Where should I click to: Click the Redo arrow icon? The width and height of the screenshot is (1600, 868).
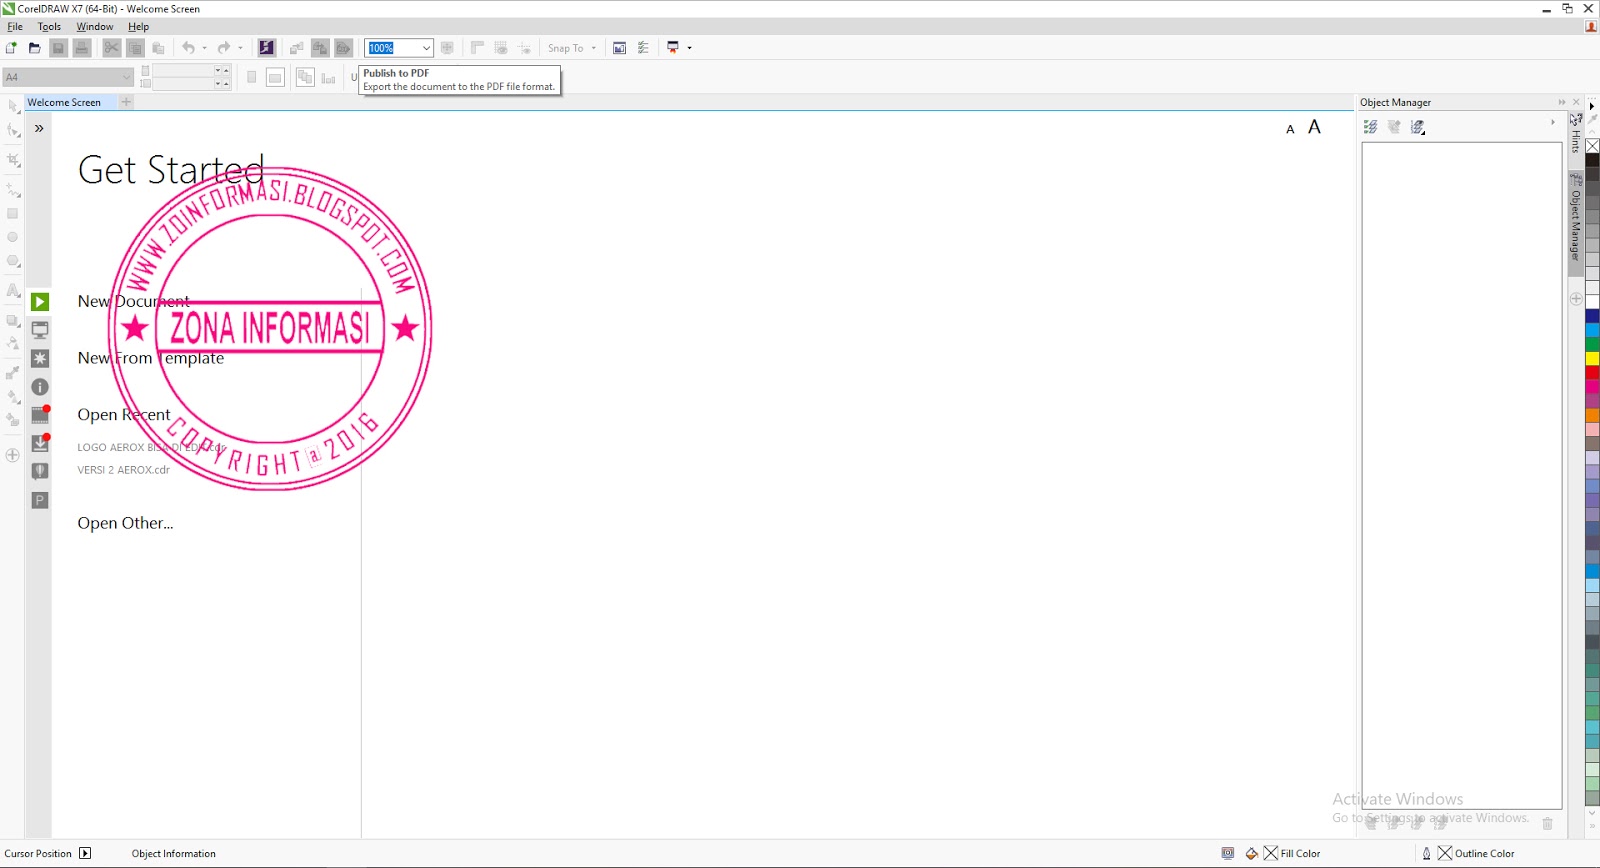click(224, 48)
